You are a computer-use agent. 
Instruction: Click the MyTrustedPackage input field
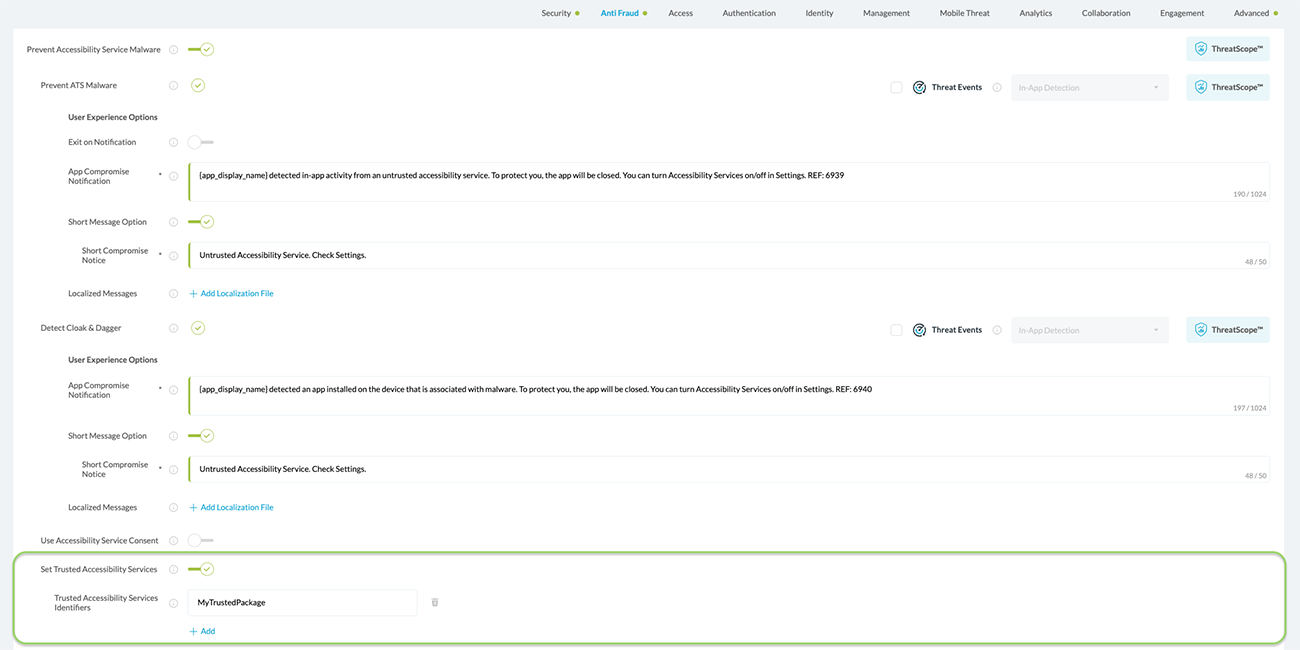point(302,602)
